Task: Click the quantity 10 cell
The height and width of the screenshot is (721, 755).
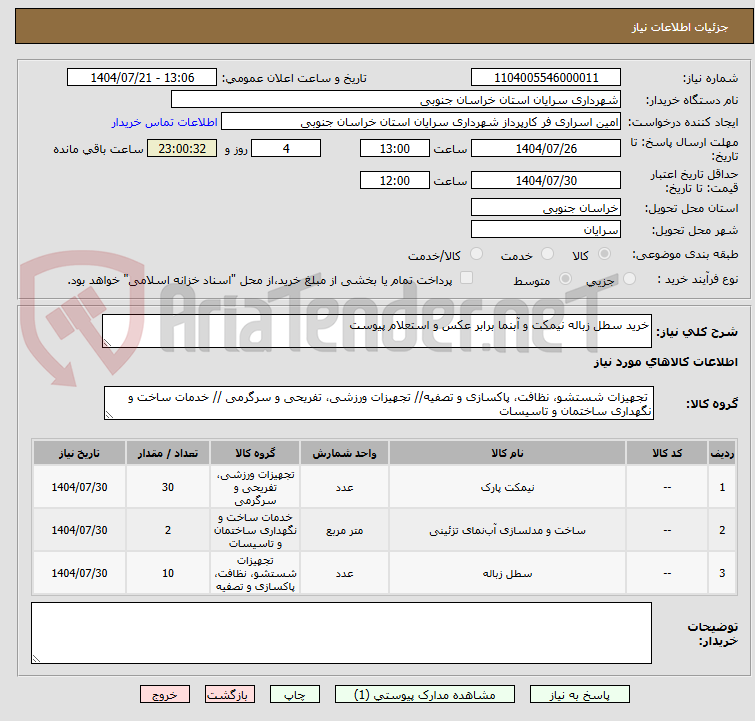Action: pos(168,573)
